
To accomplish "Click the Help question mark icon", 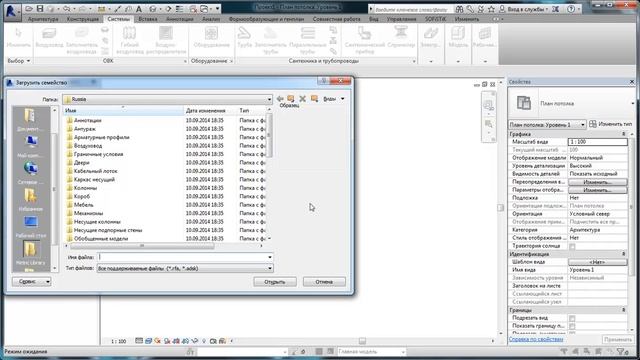I will (571, 9).
